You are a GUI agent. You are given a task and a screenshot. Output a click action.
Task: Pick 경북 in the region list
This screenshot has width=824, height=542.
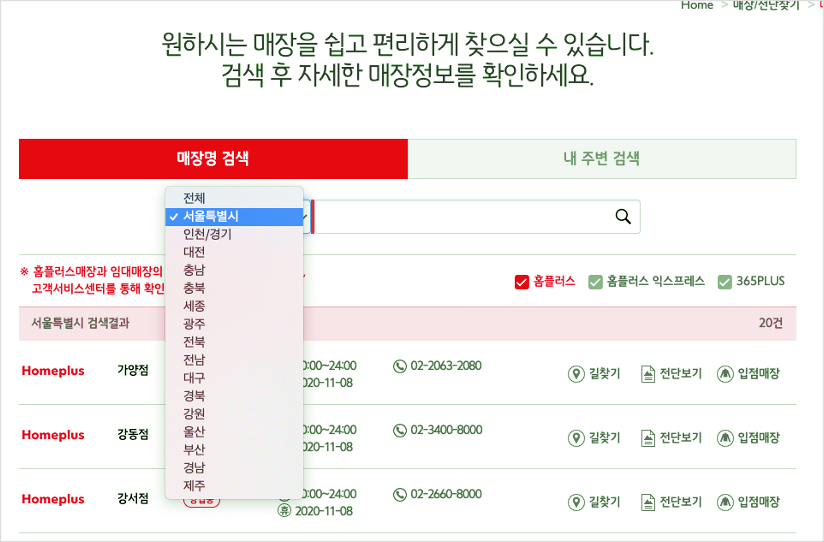(234, 395)
